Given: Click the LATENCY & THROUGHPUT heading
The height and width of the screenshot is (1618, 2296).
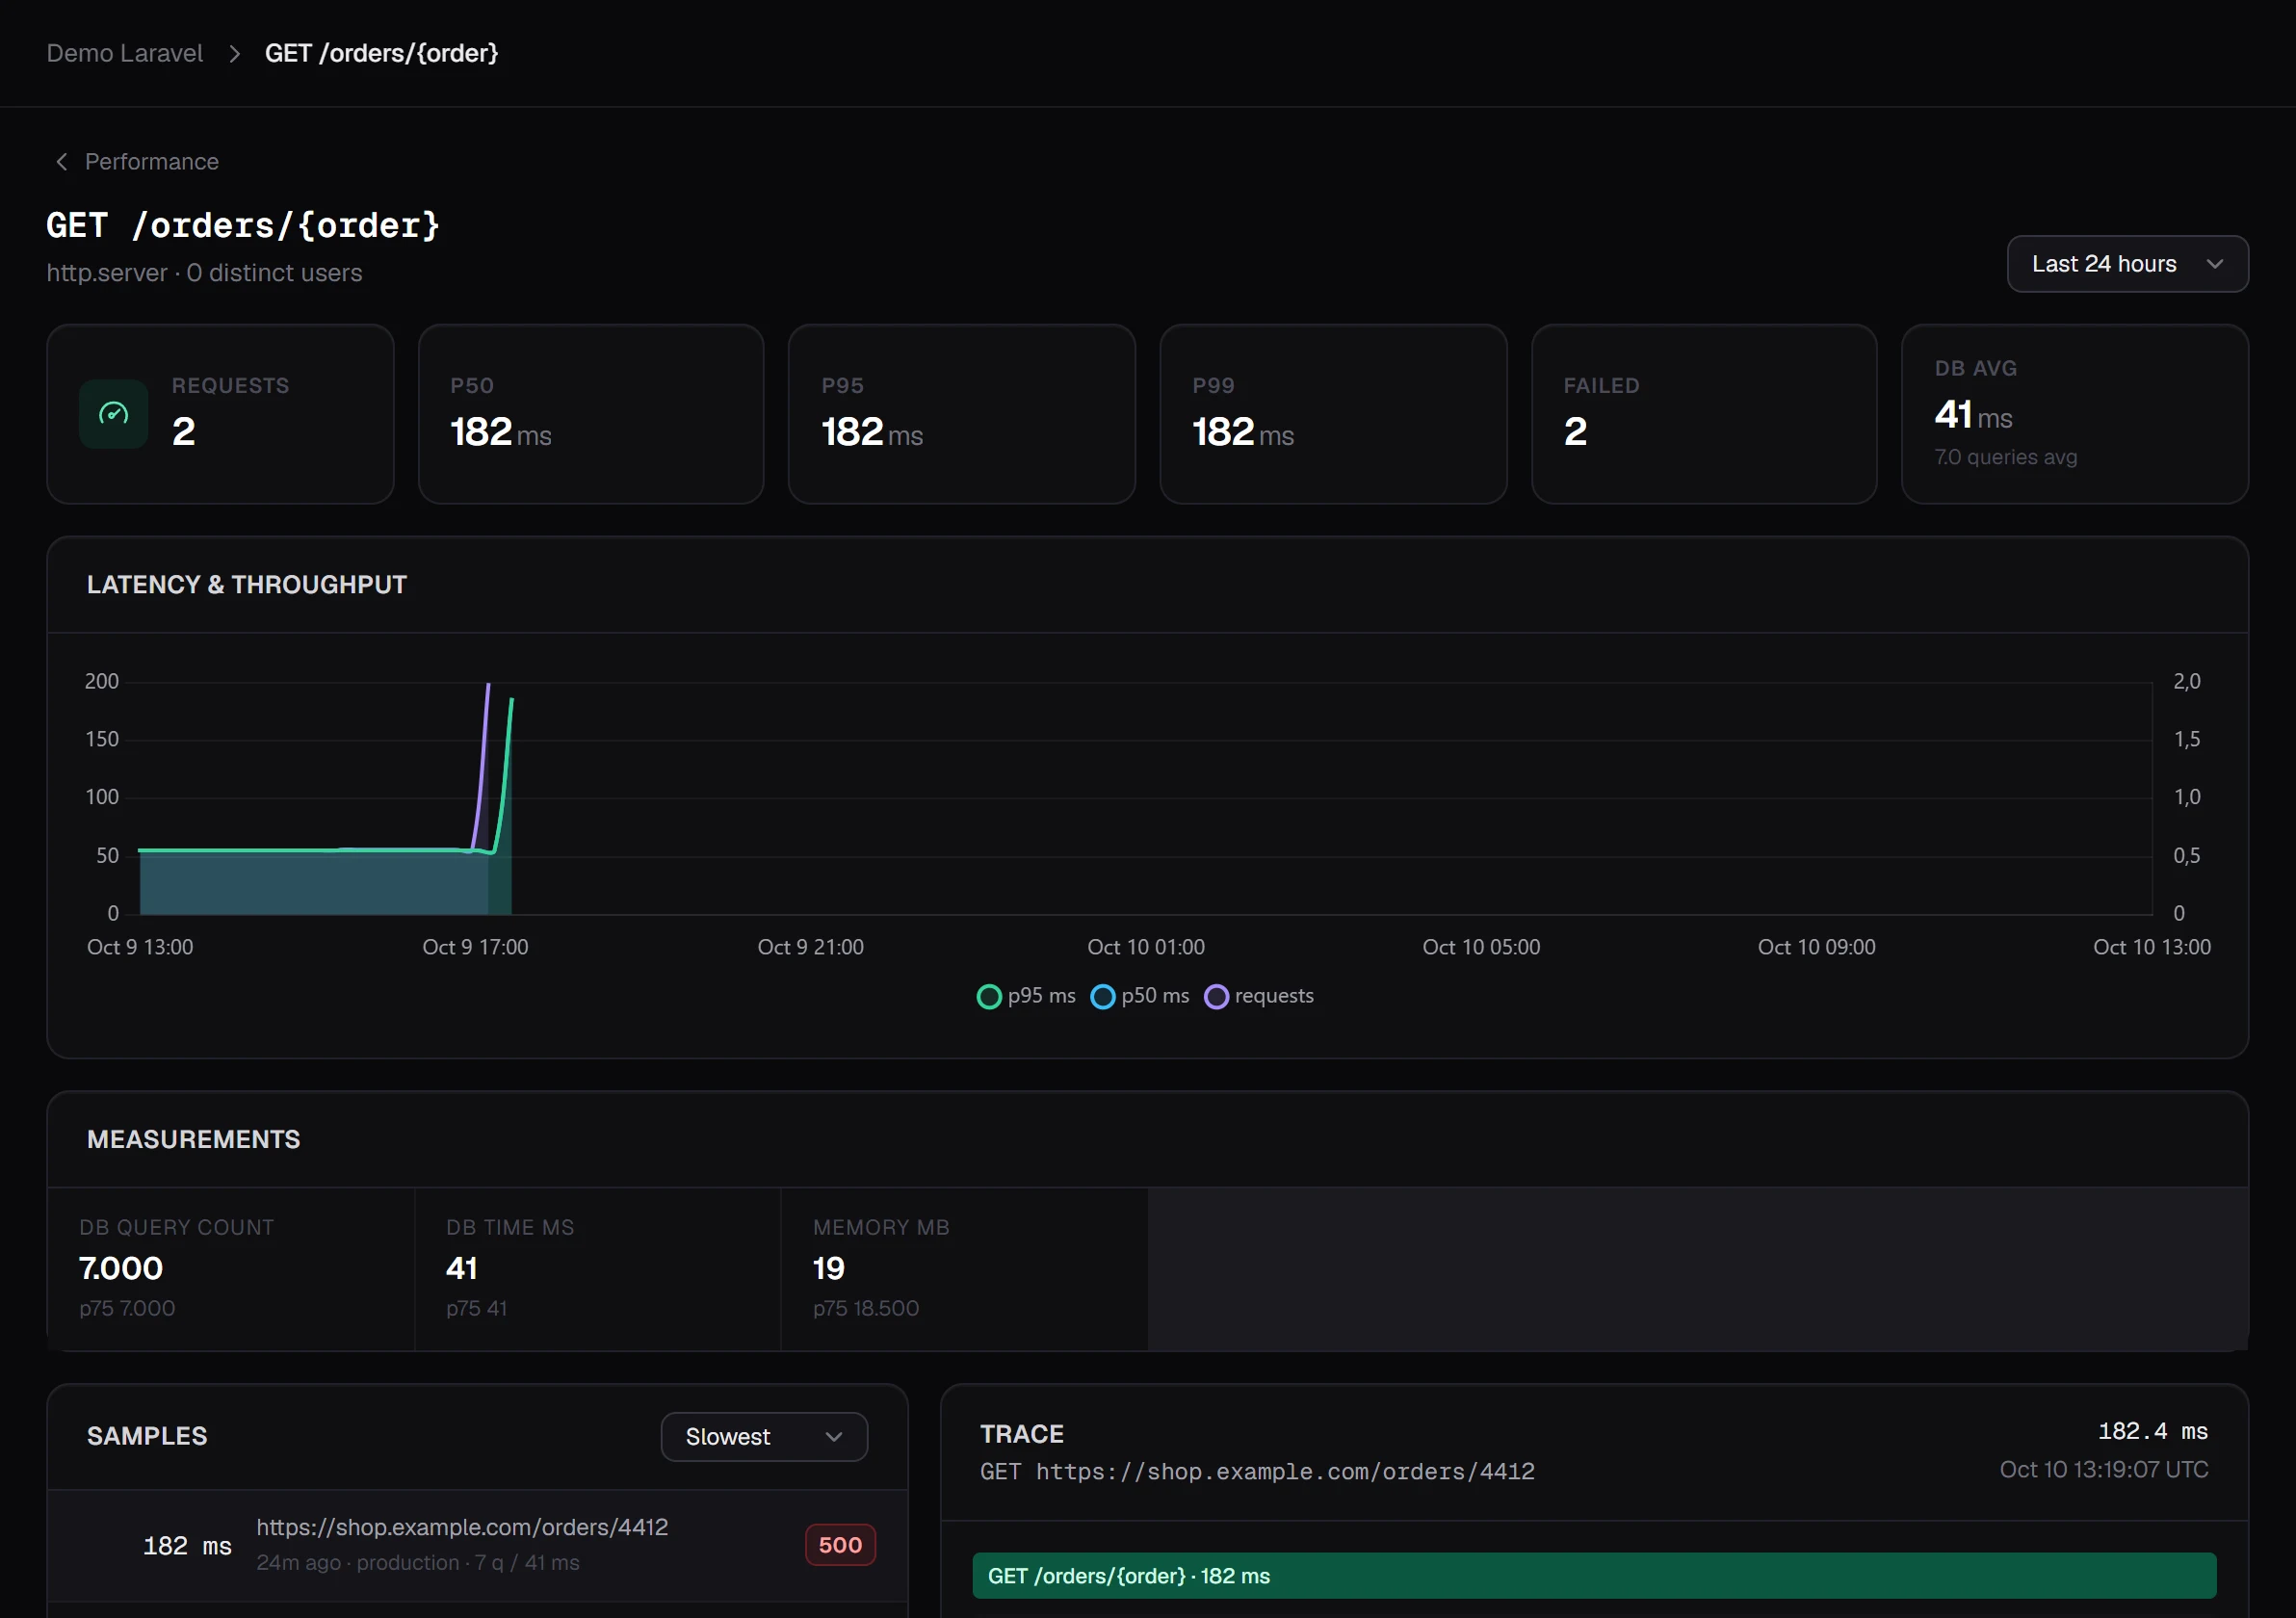Looking at the screenshot, I should 247,585.
